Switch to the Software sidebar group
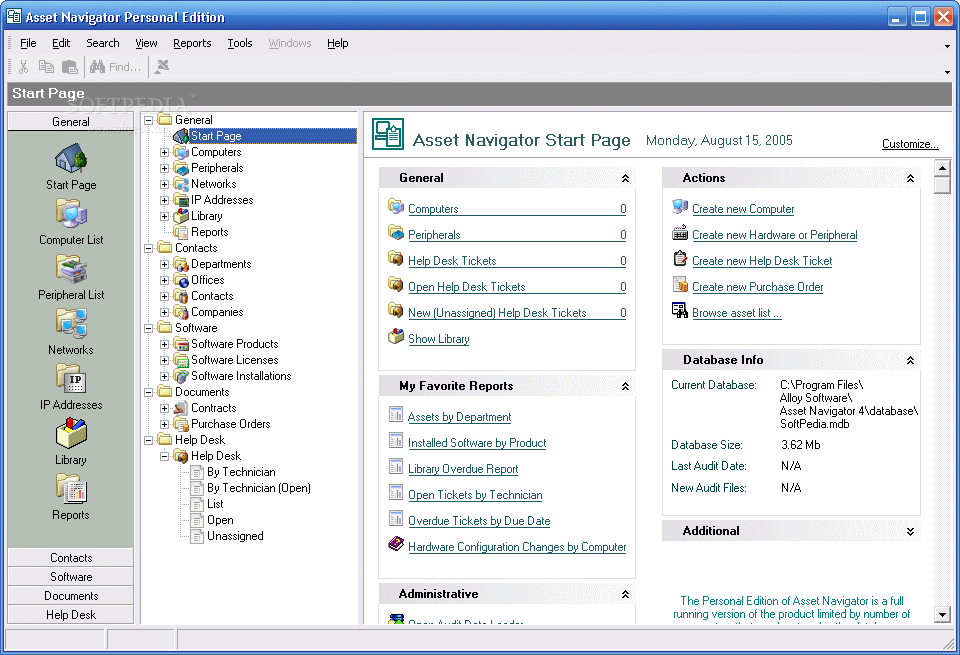This screenshot has width=960, height=655. click(70, 577)
